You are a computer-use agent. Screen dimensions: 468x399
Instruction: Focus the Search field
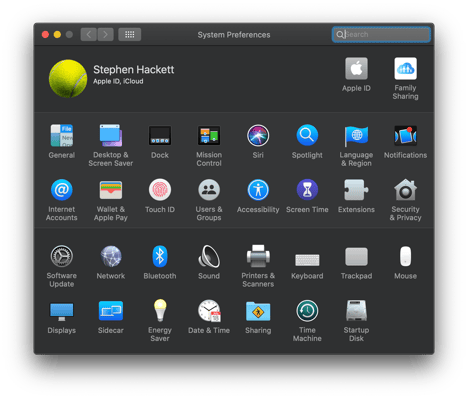click(x=381, y=34)
